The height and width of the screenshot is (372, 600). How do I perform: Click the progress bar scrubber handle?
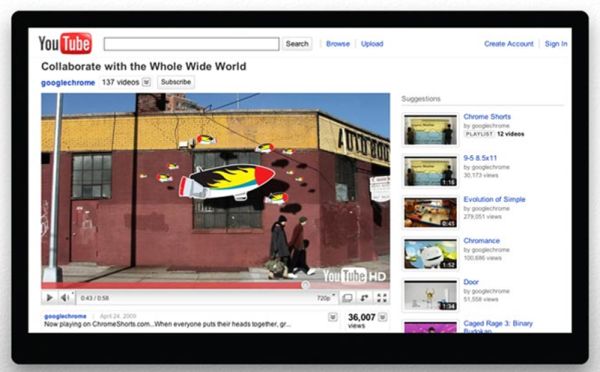pyautogui.click(x=305, y=285)
